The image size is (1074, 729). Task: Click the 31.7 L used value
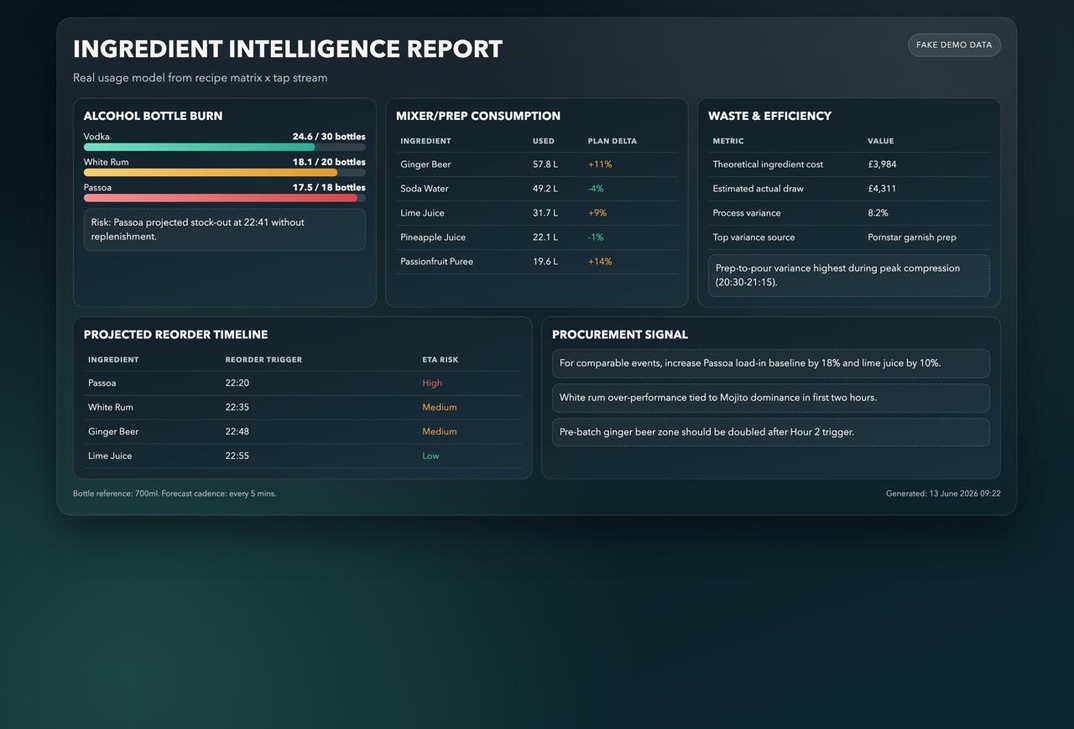(545, 213)
